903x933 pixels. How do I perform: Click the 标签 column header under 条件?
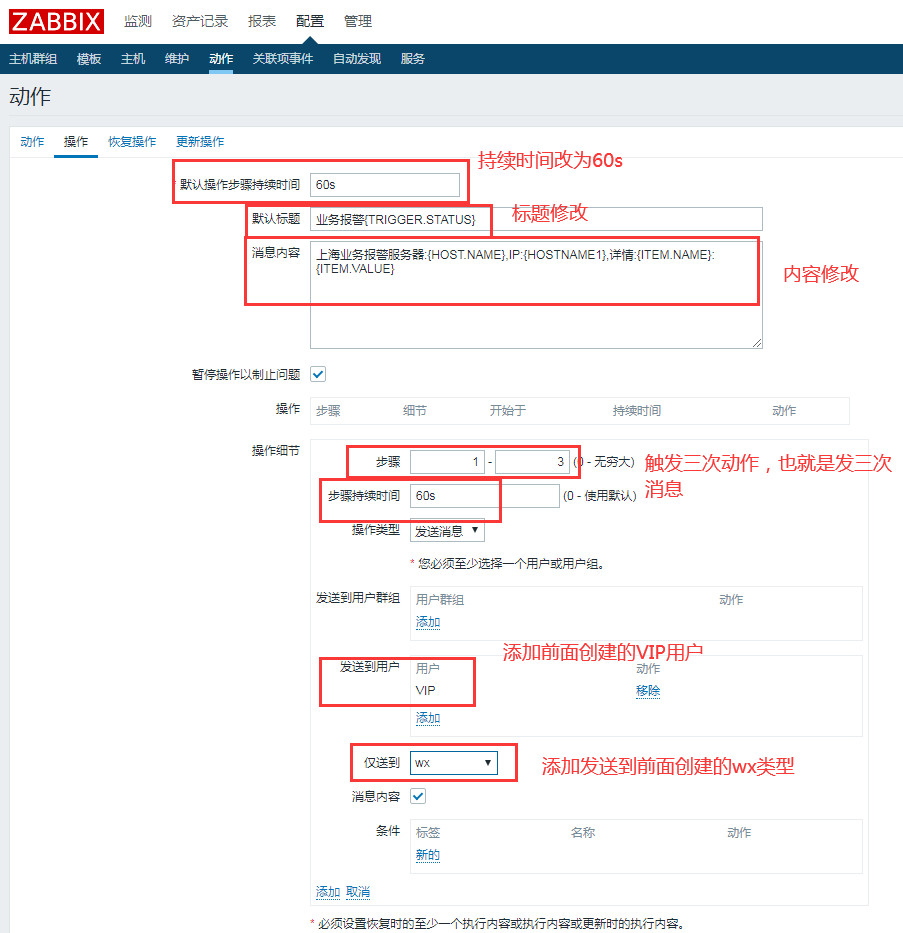(428, 832)
